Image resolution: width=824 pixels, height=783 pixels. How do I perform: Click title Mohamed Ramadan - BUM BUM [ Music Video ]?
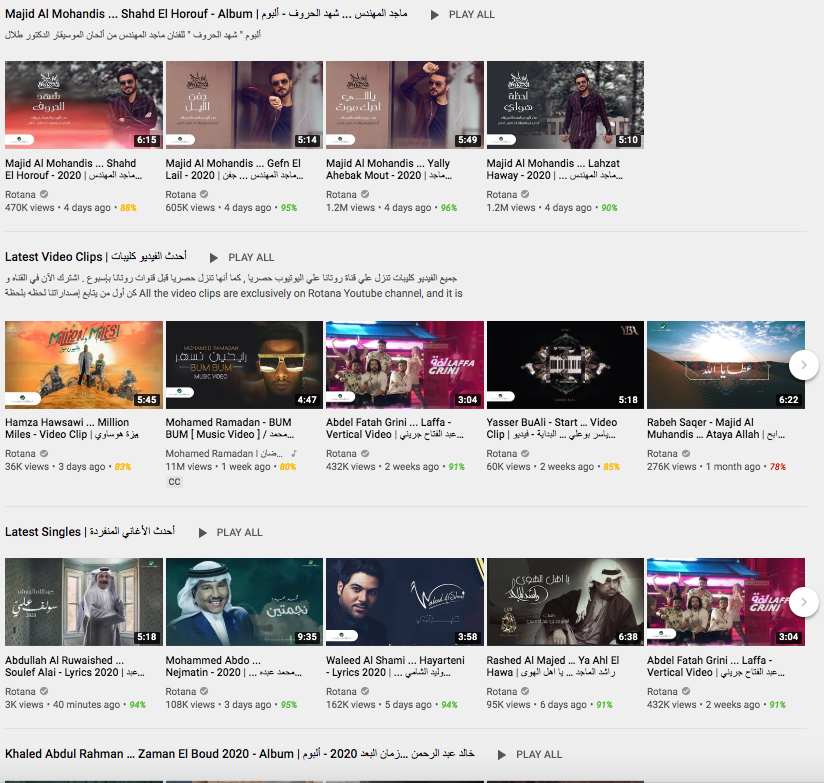pos(230,428)
